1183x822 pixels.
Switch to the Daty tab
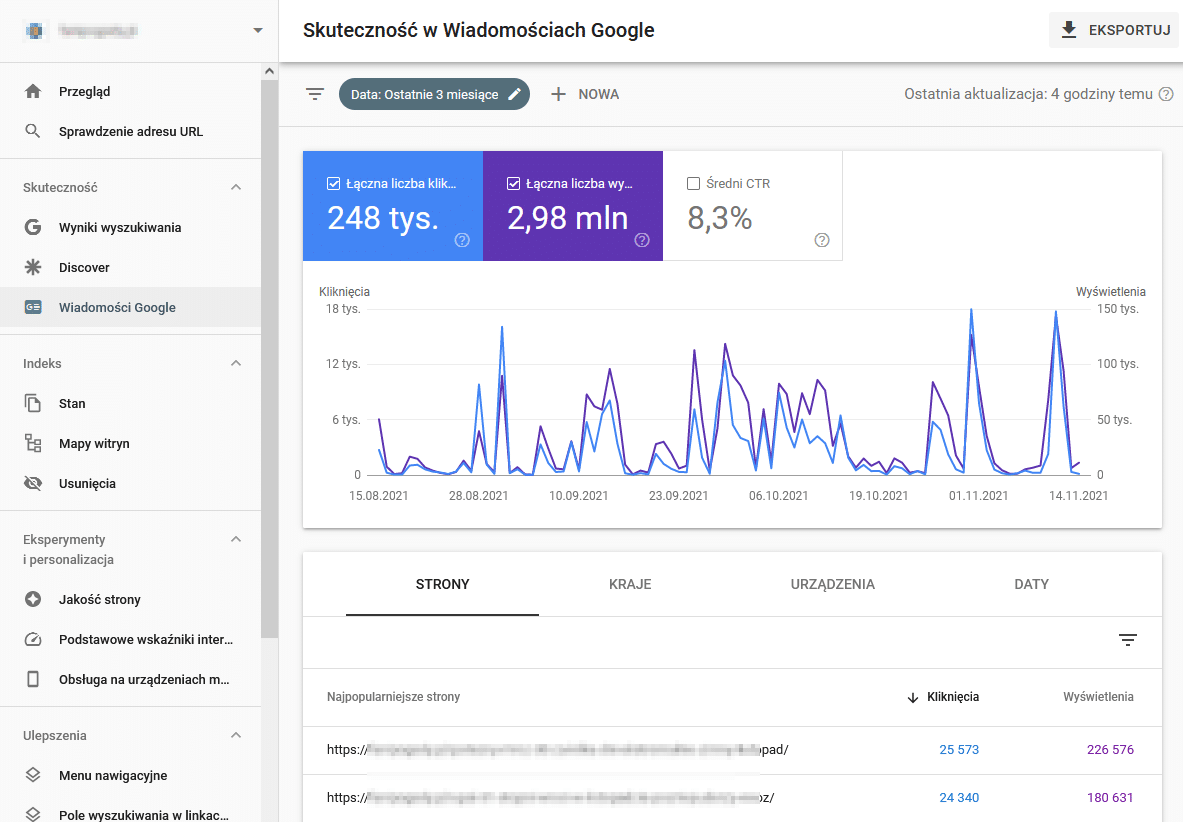[1031, 584]
